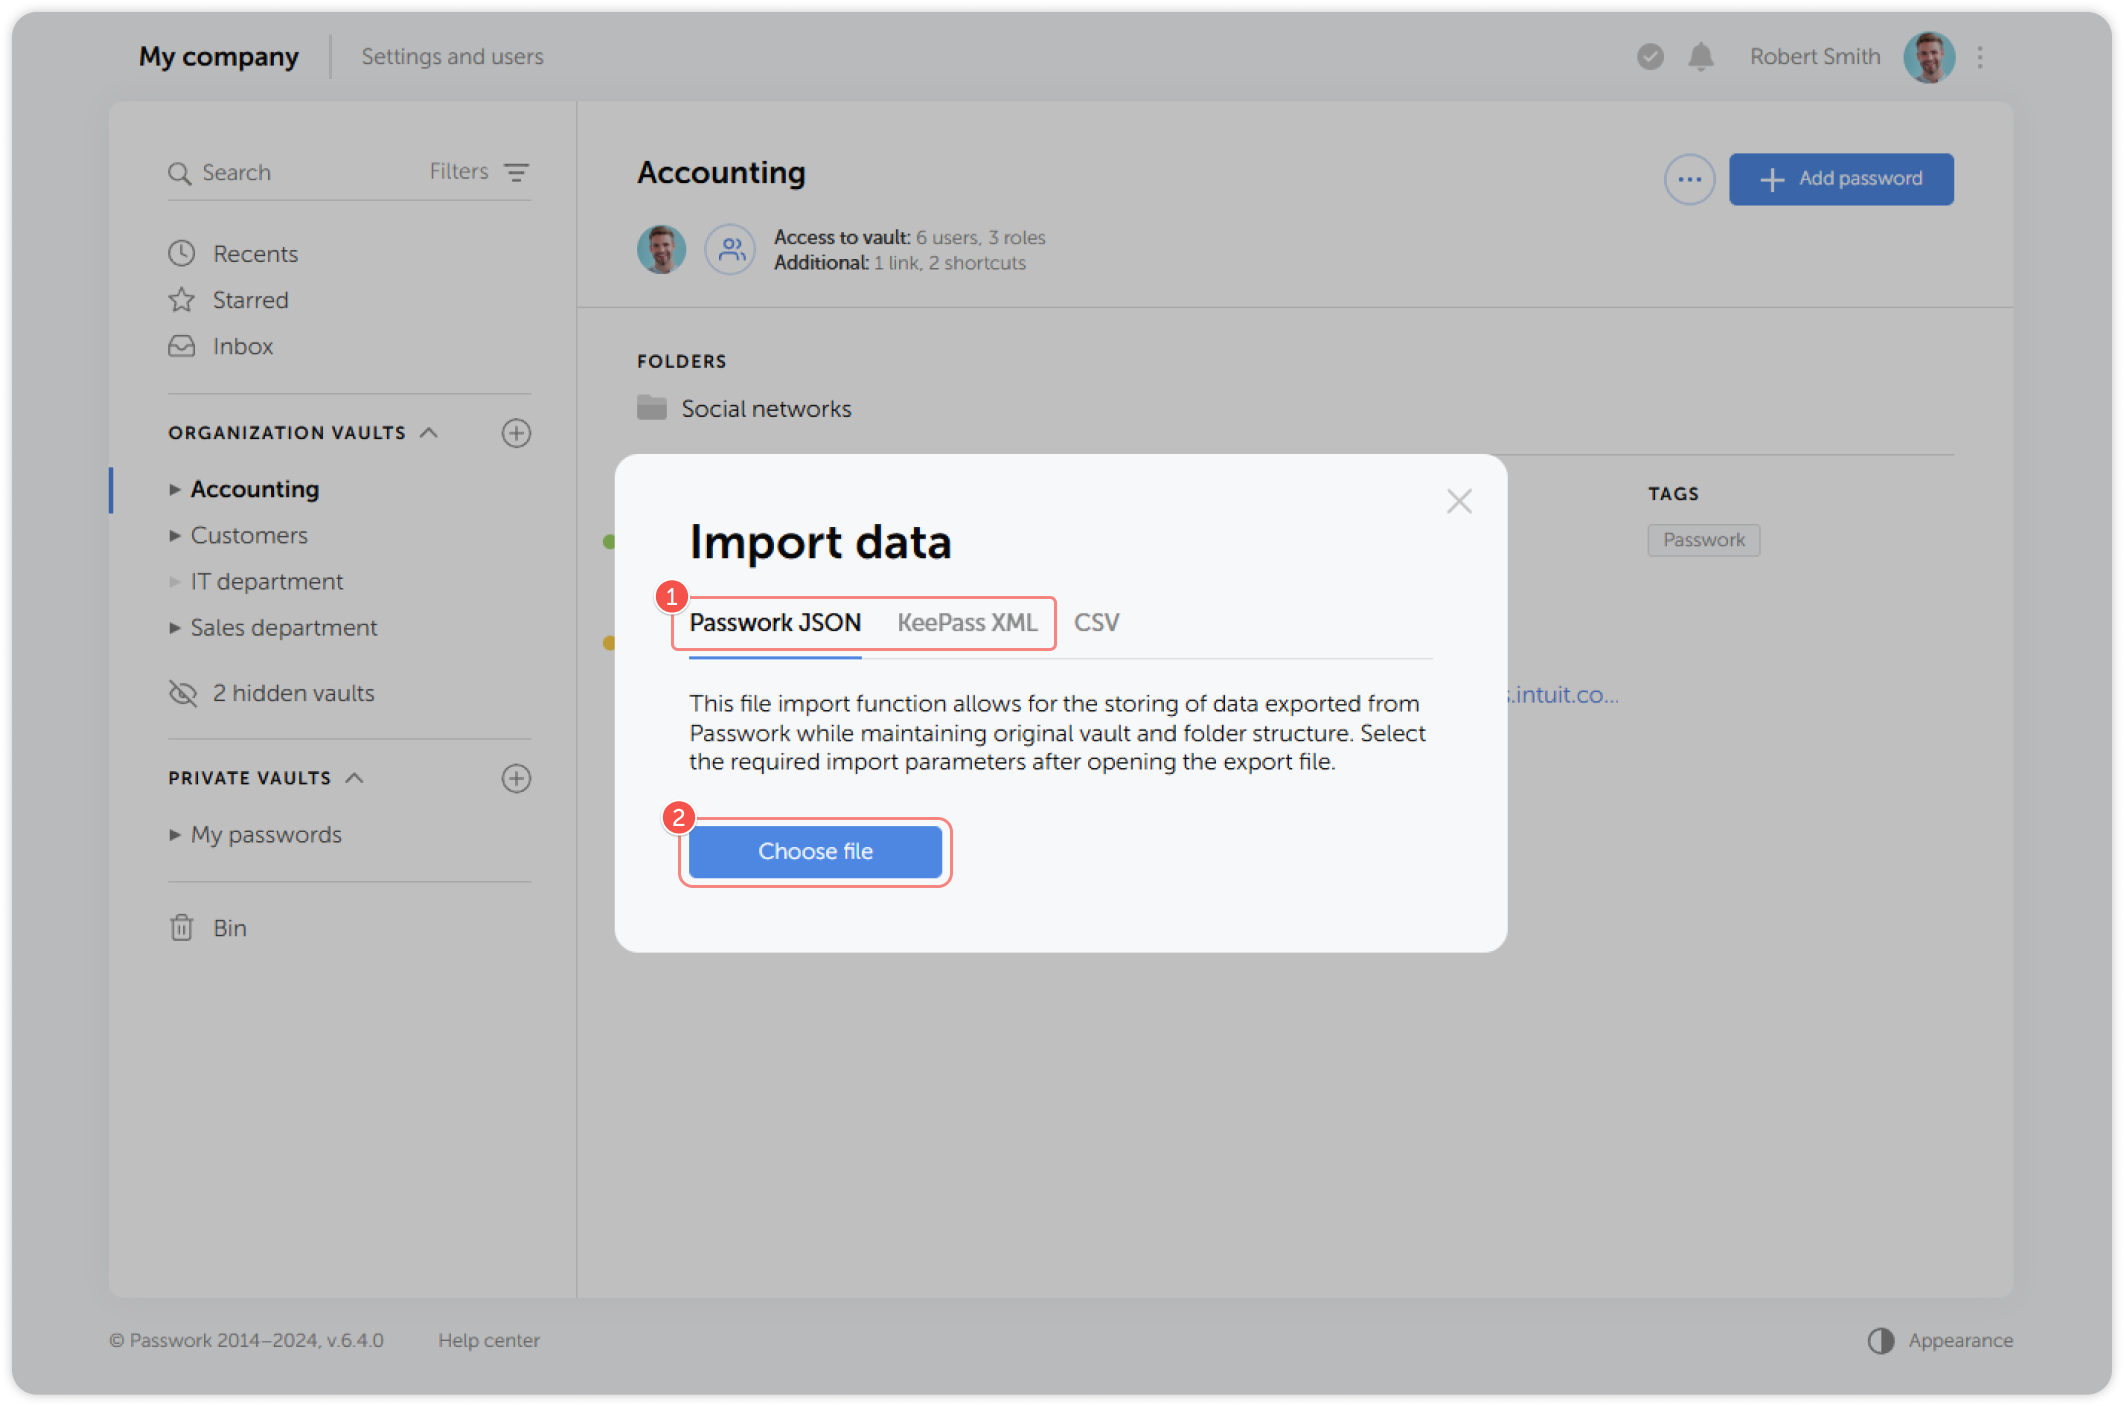Open the Bin

[230, 927]
